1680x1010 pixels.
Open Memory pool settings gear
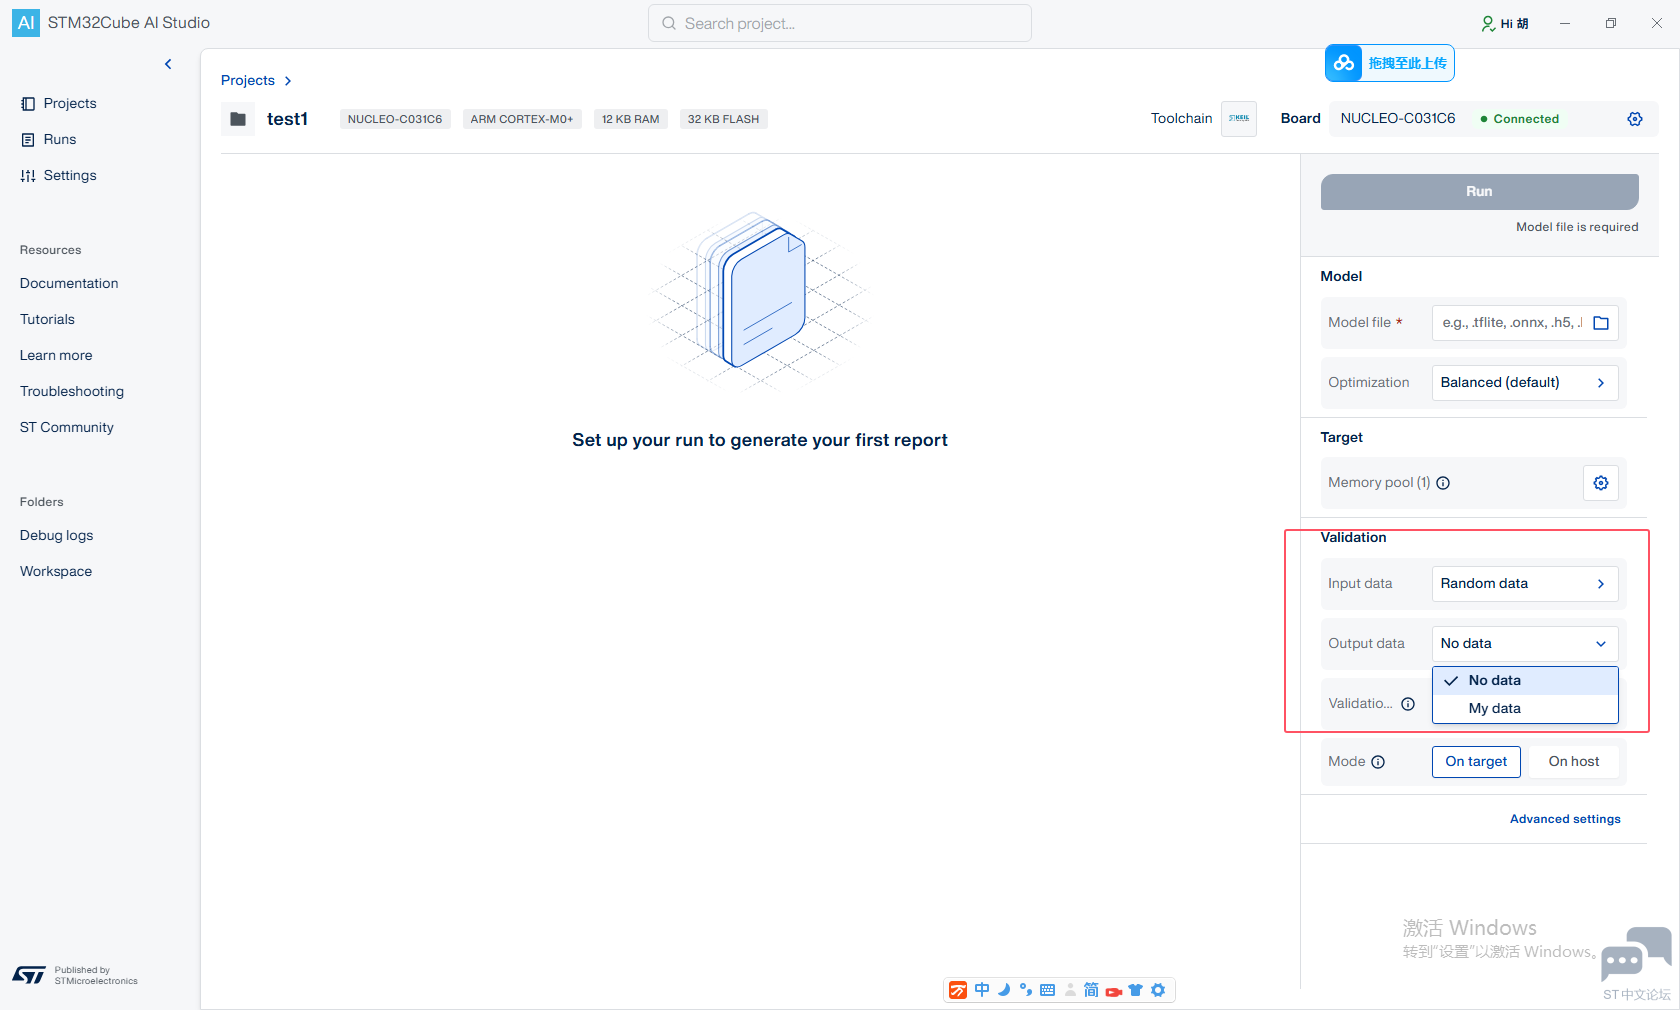[x=1601, y=483]
